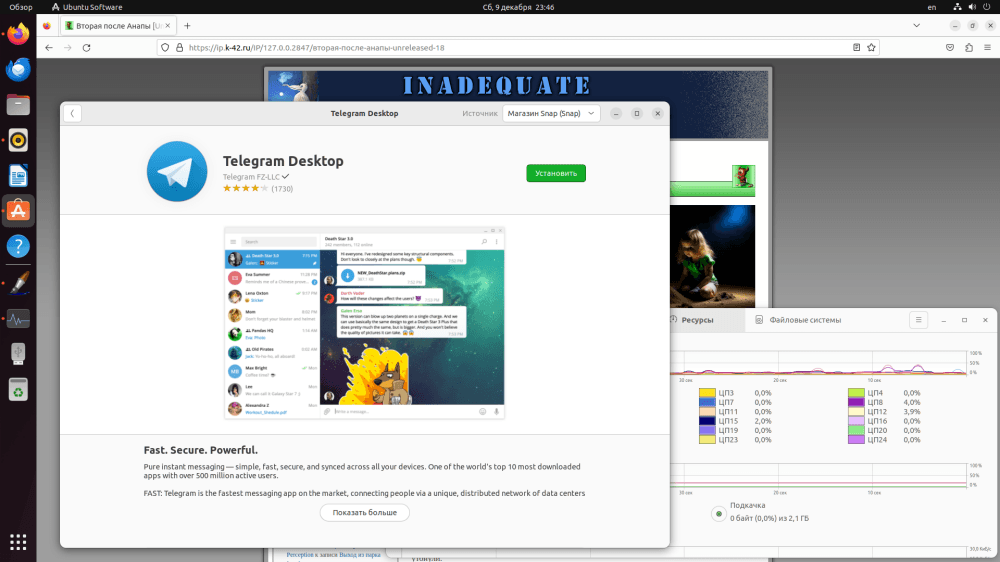1000x562 pixels.
Task: Open the Perception link on the webpage
Action: 300,554
